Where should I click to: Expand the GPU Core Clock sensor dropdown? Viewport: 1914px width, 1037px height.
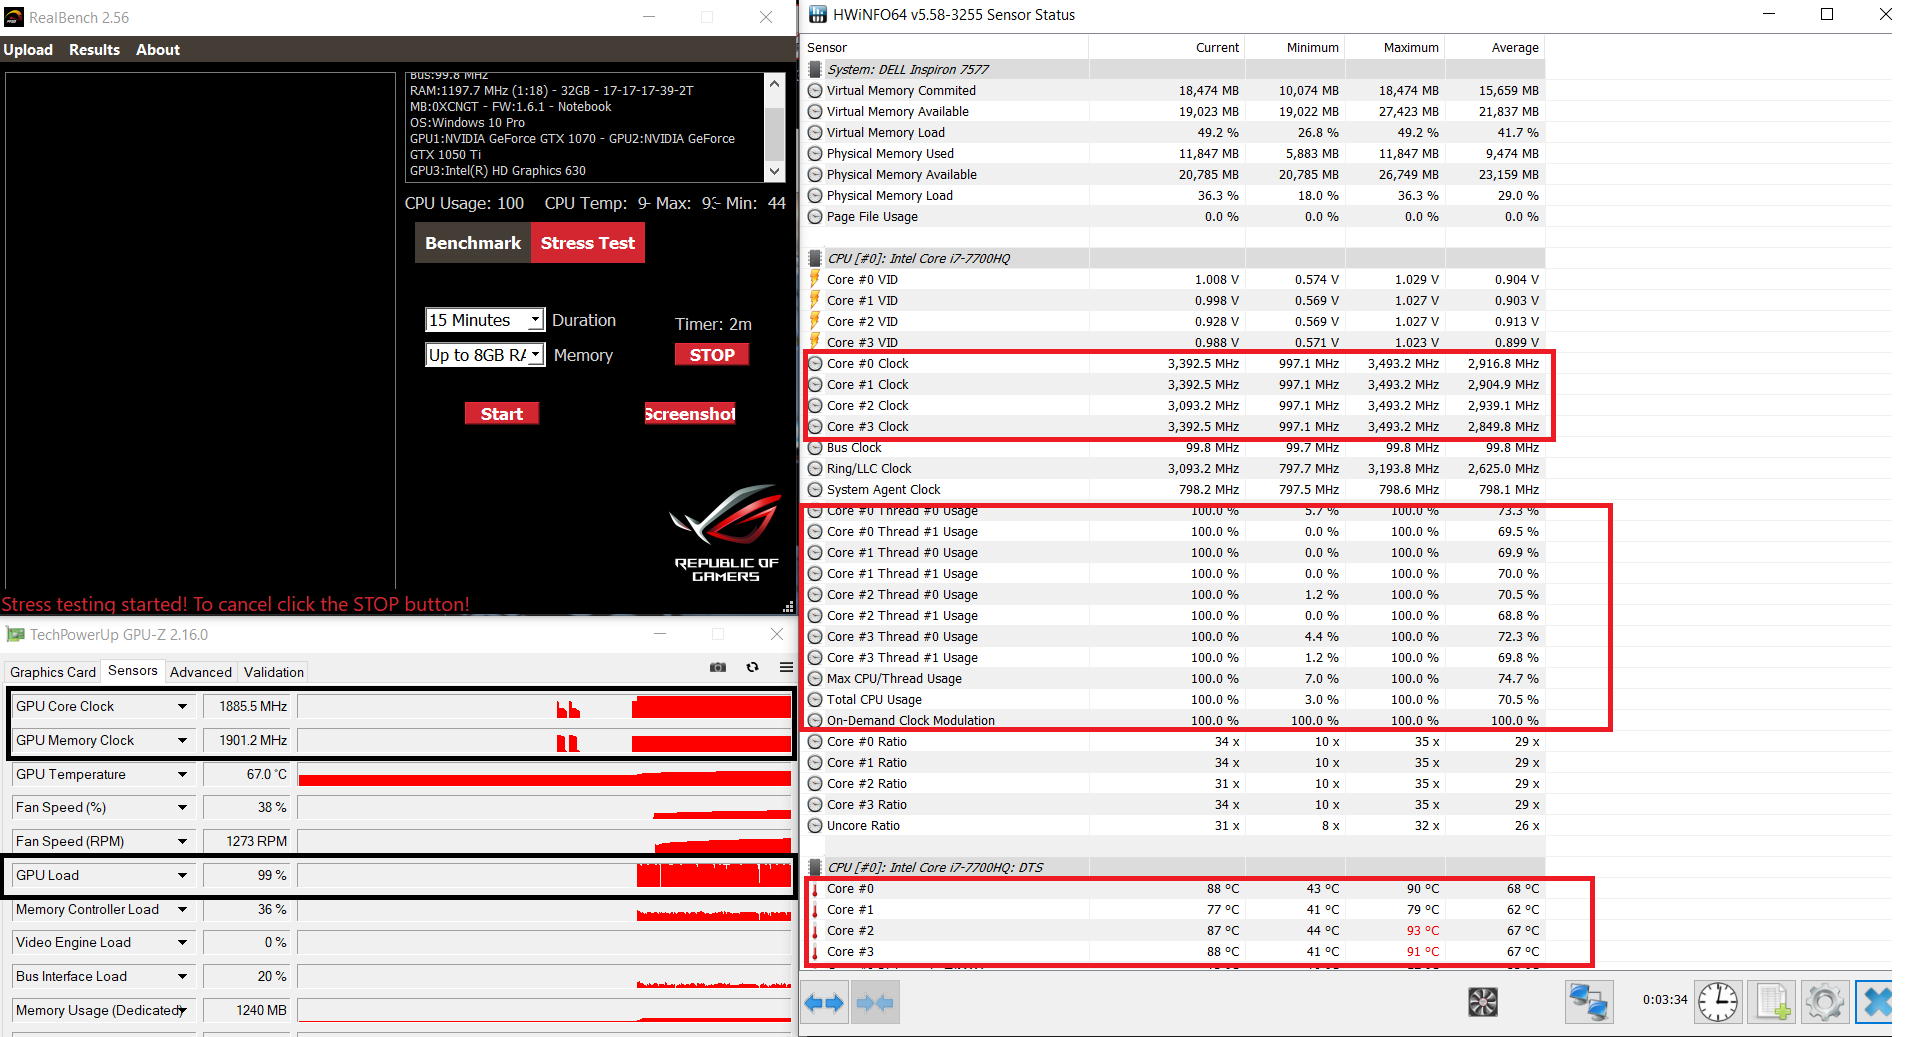(182, 706)
